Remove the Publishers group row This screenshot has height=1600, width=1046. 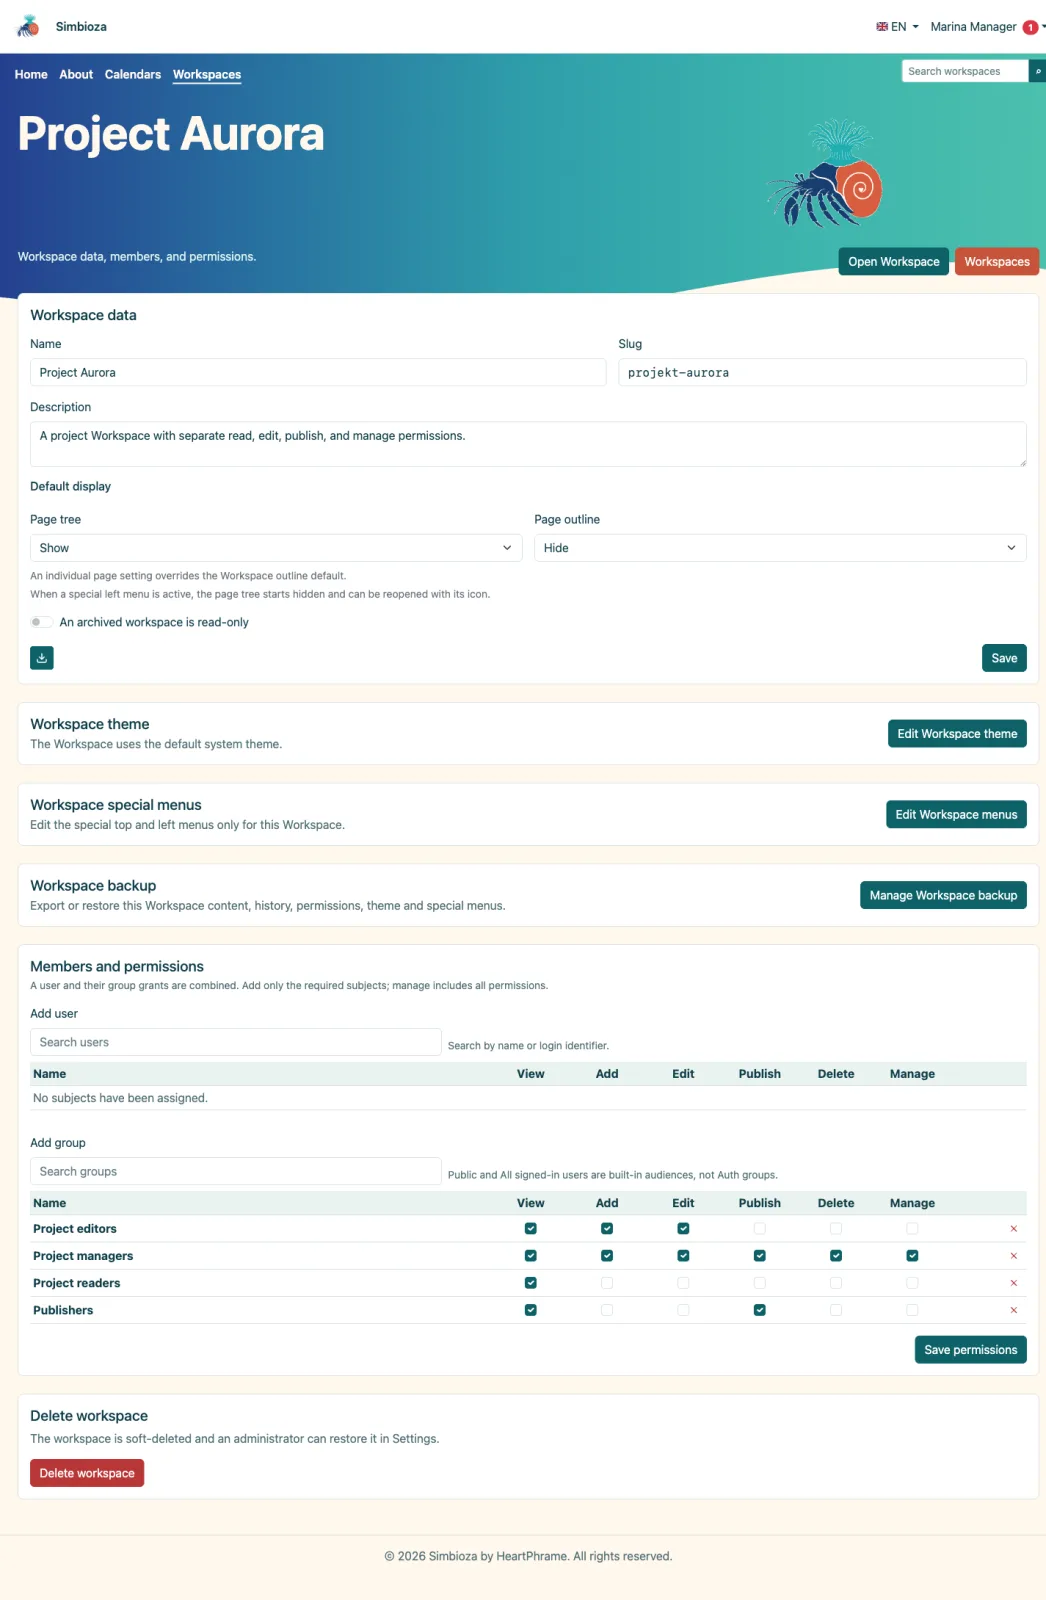(1013, 1310)
